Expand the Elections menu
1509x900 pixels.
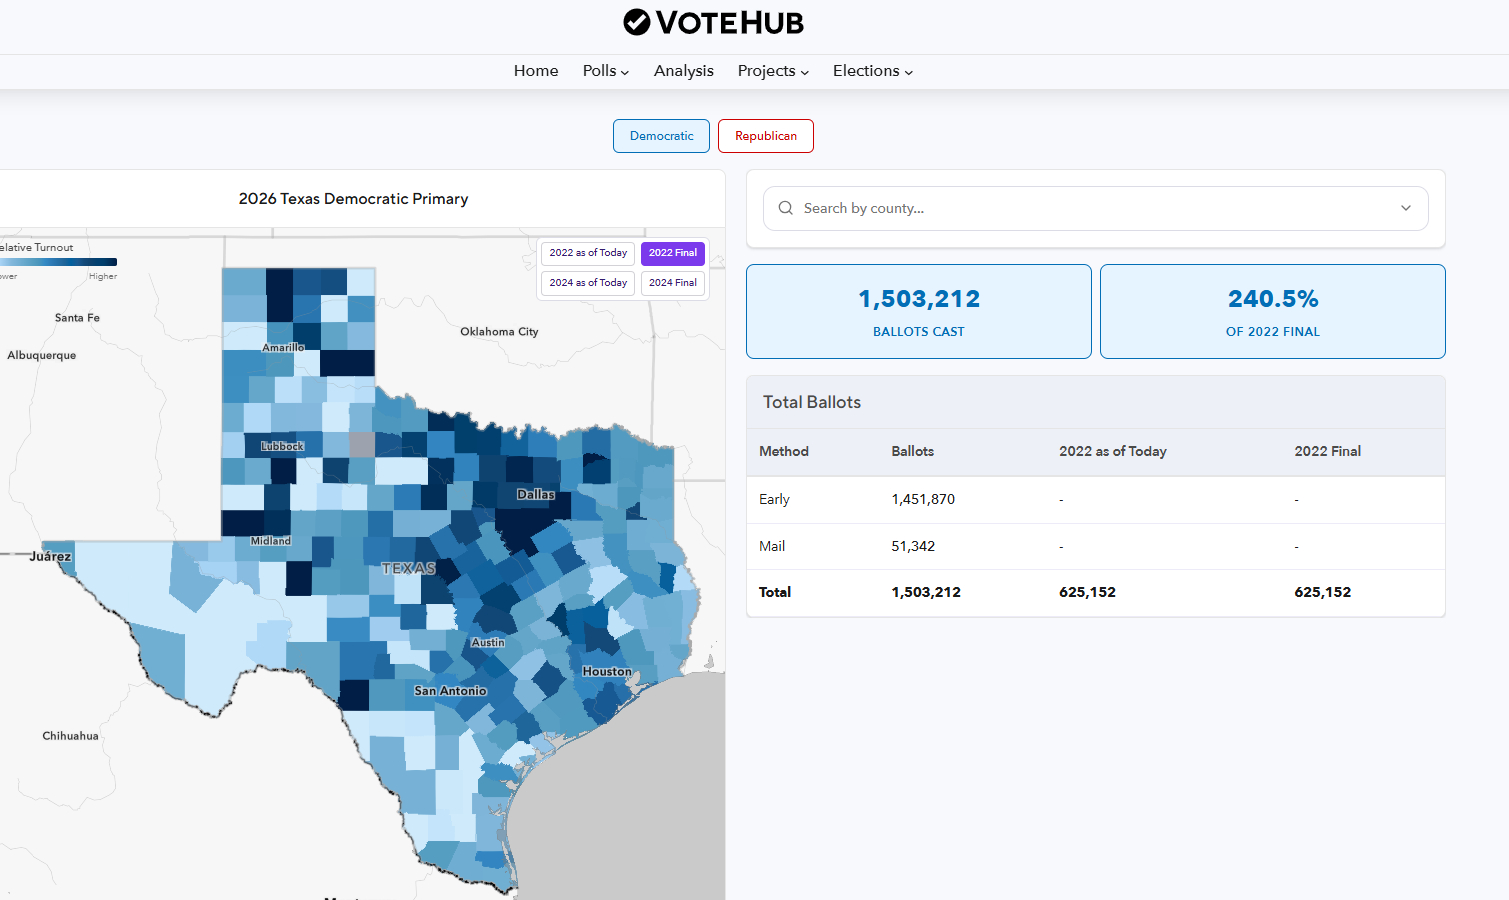tap(872, 71)
